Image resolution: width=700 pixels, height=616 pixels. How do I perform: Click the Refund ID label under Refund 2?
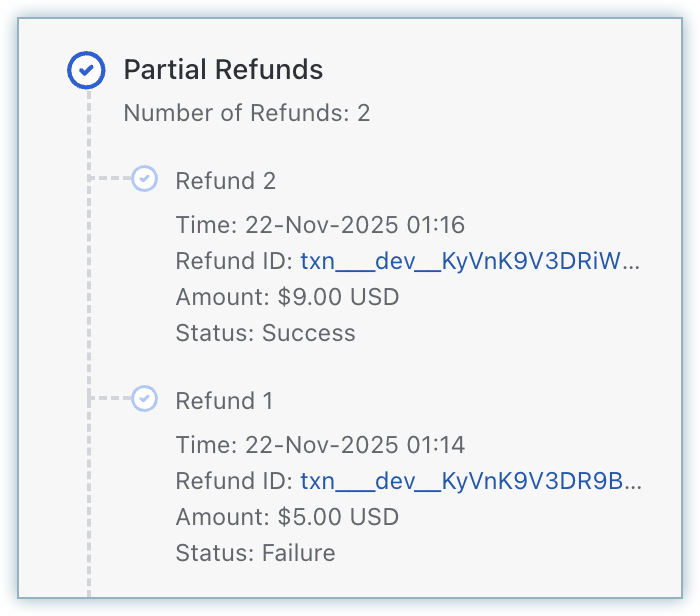click(234, 262)
